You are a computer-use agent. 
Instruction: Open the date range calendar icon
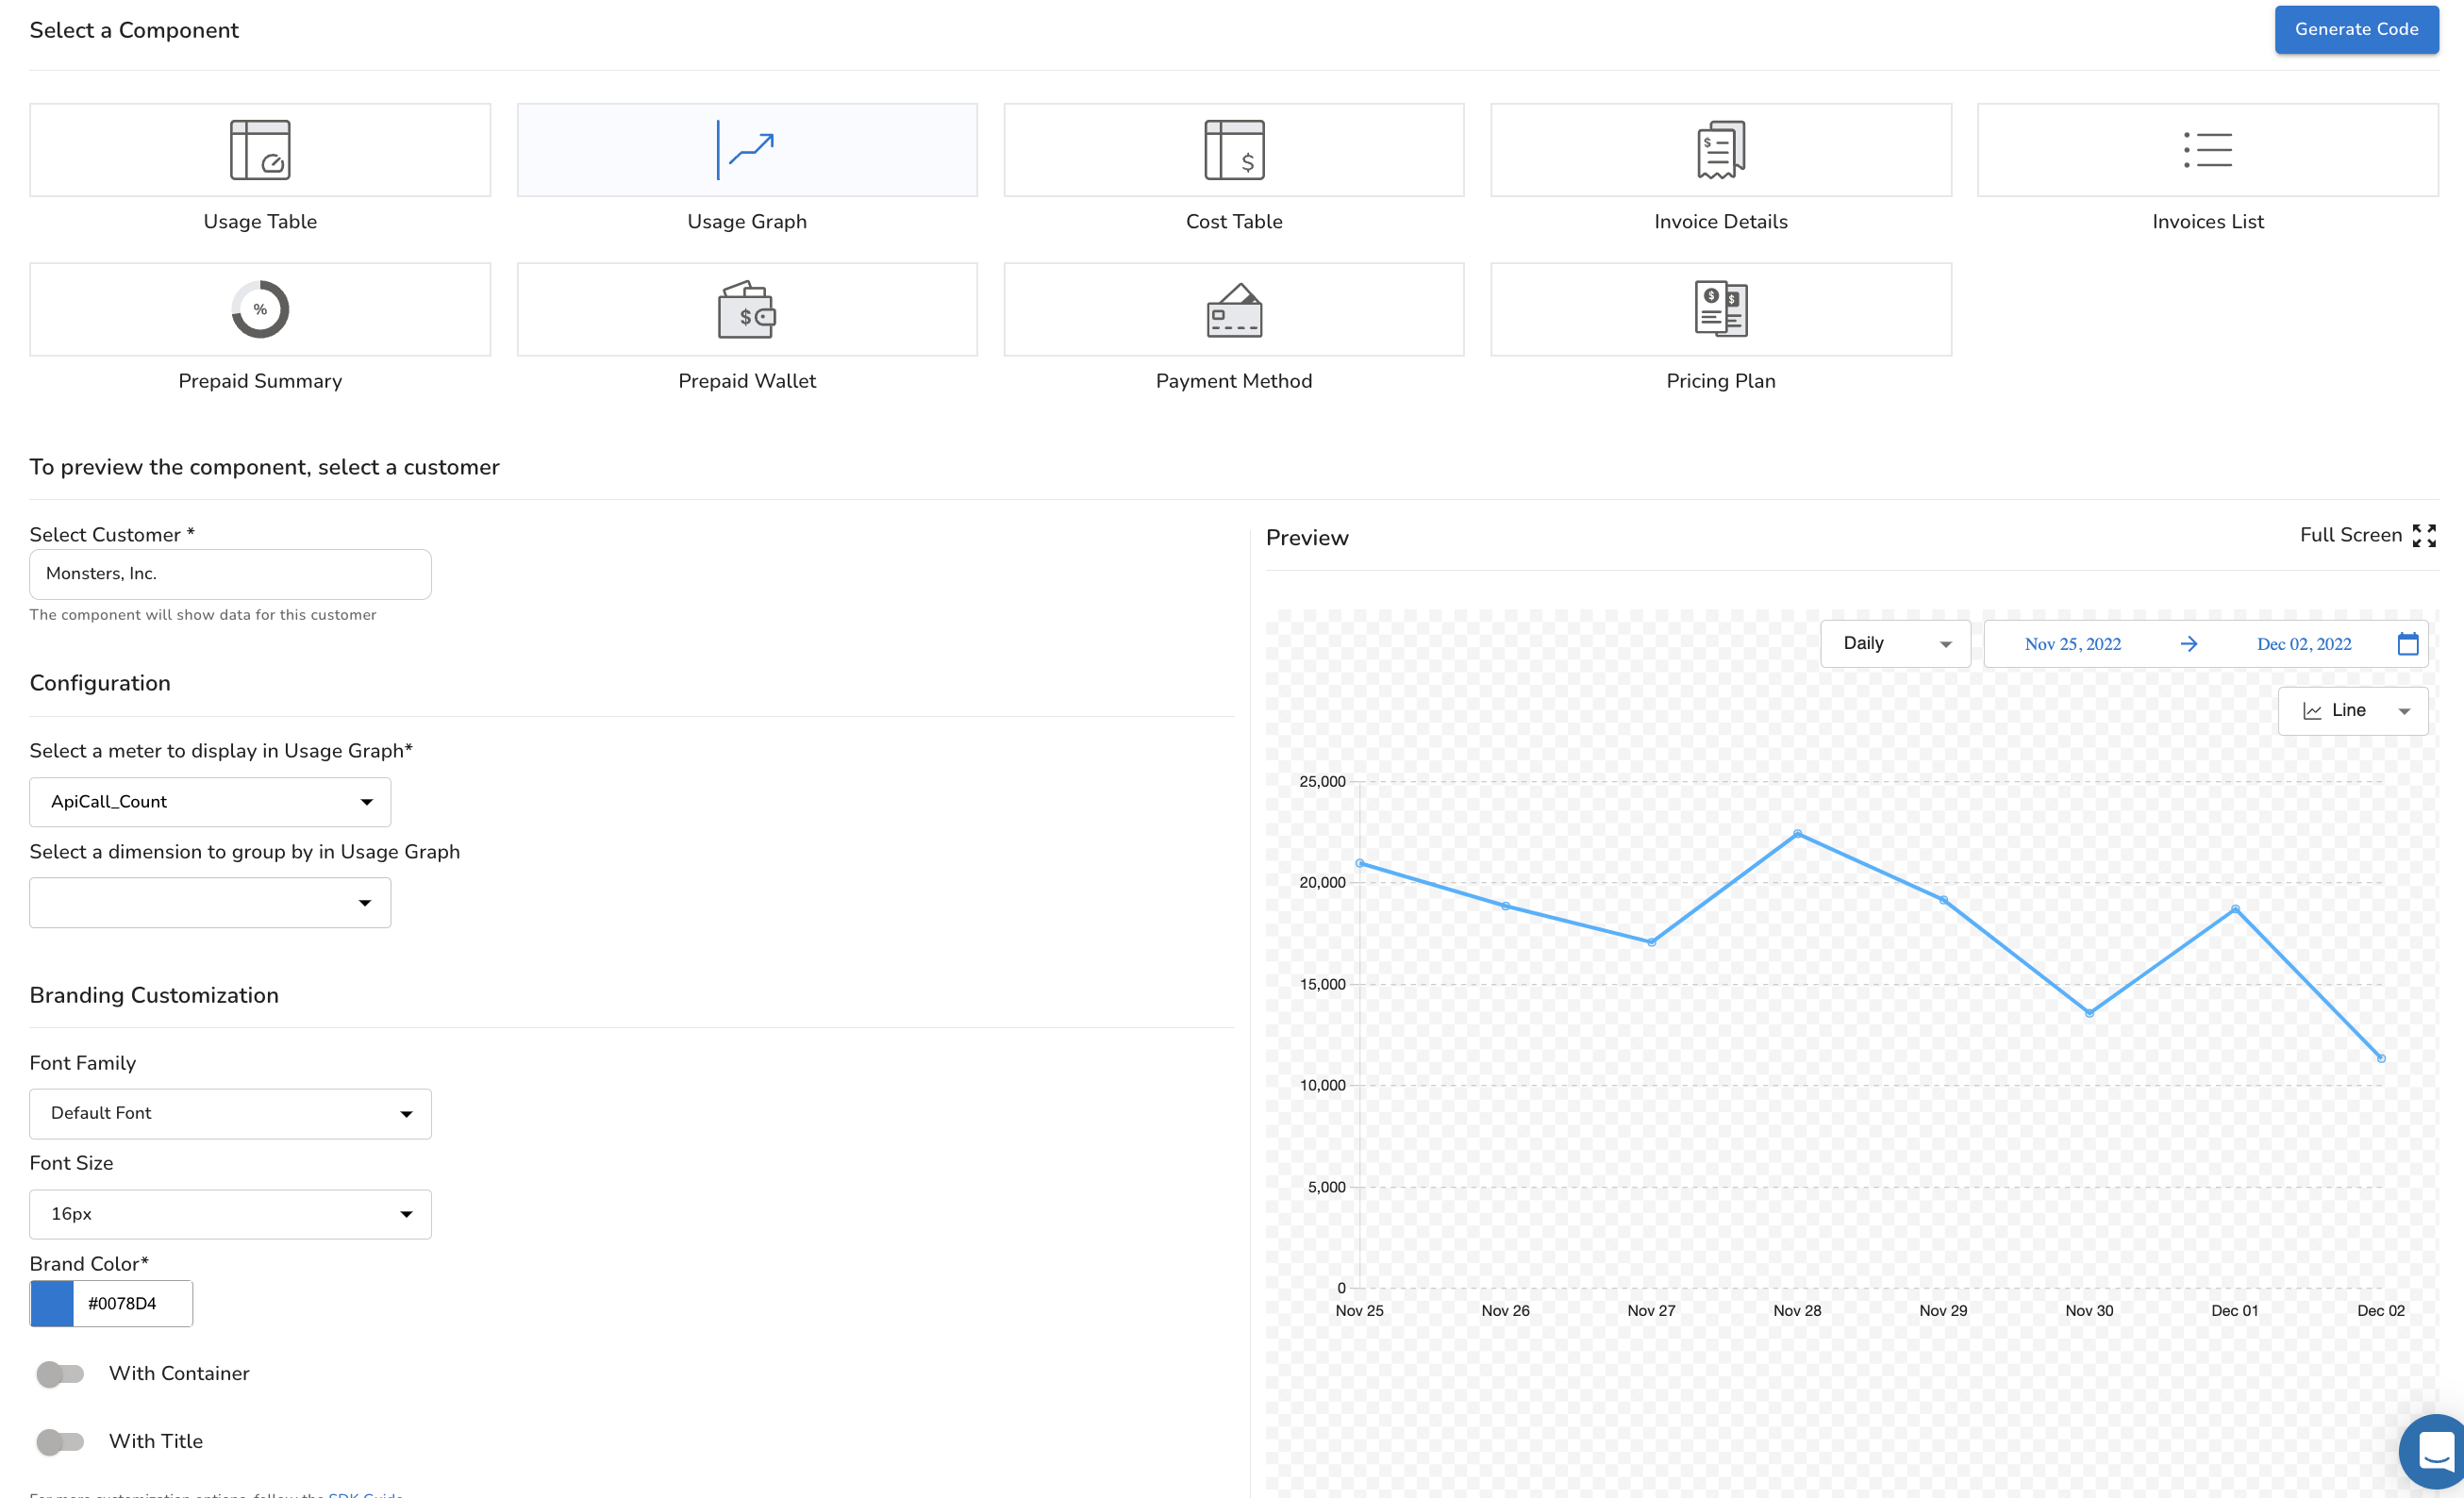point(2407,644)
